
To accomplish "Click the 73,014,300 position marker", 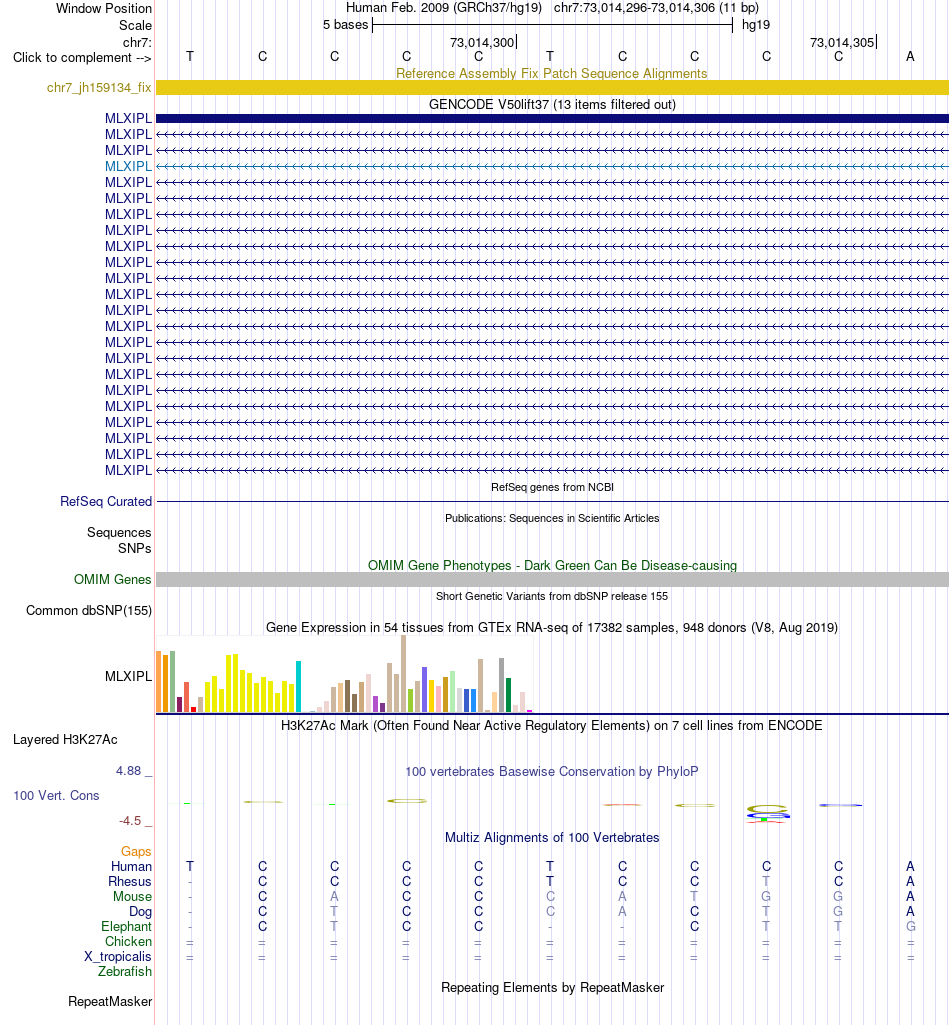I will click(x=483, y=42).
